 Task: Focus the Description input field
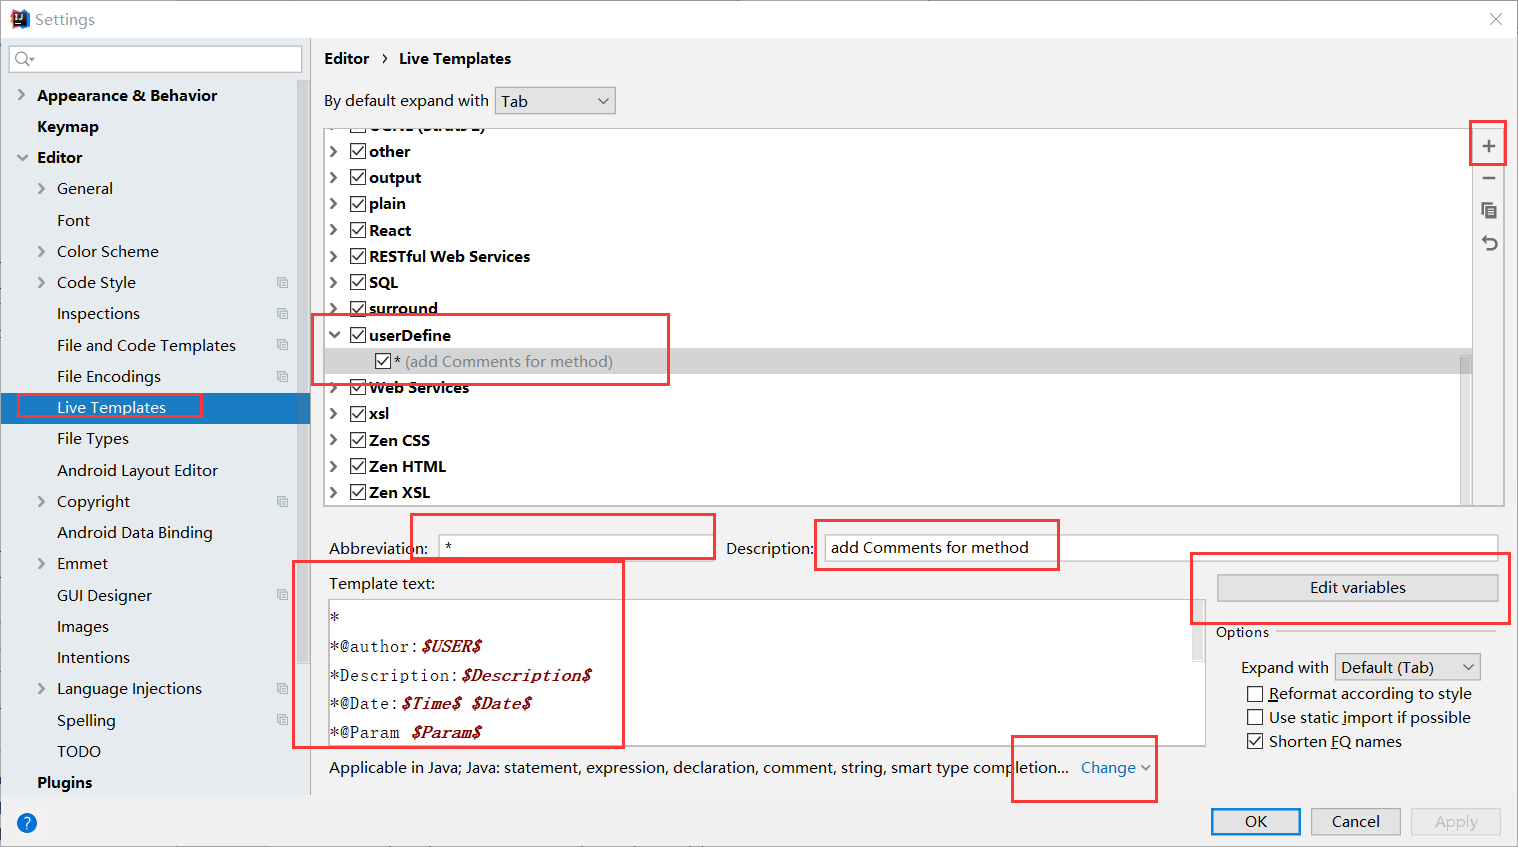tap(1161, 547)
